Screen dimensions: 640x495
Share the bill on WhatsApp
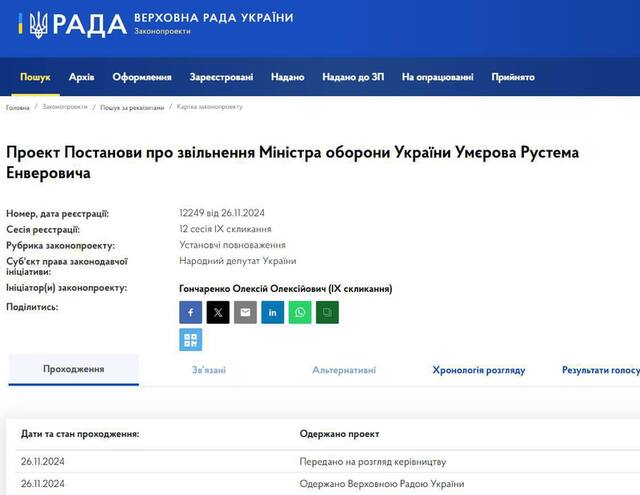(x=300, y=313)
